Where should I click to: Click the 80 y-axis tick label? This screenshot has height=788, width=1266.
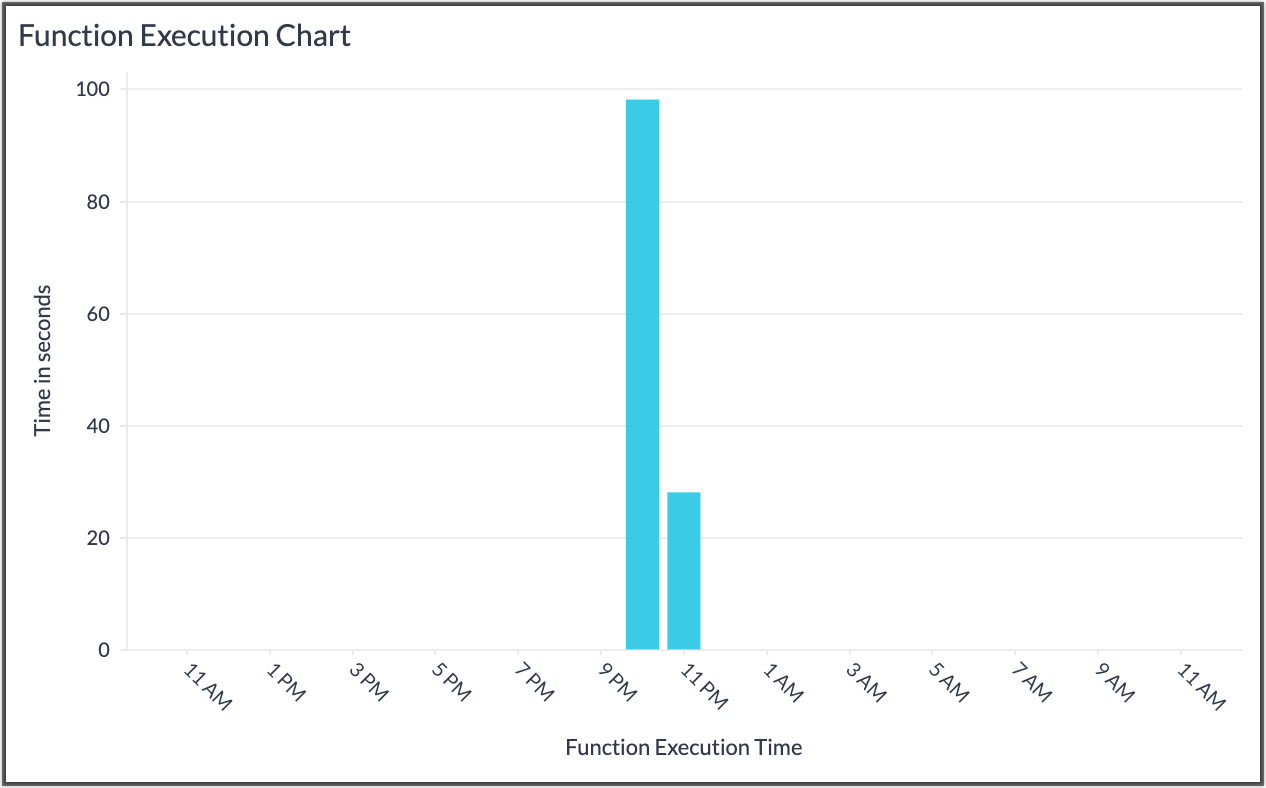pos(98,202)
